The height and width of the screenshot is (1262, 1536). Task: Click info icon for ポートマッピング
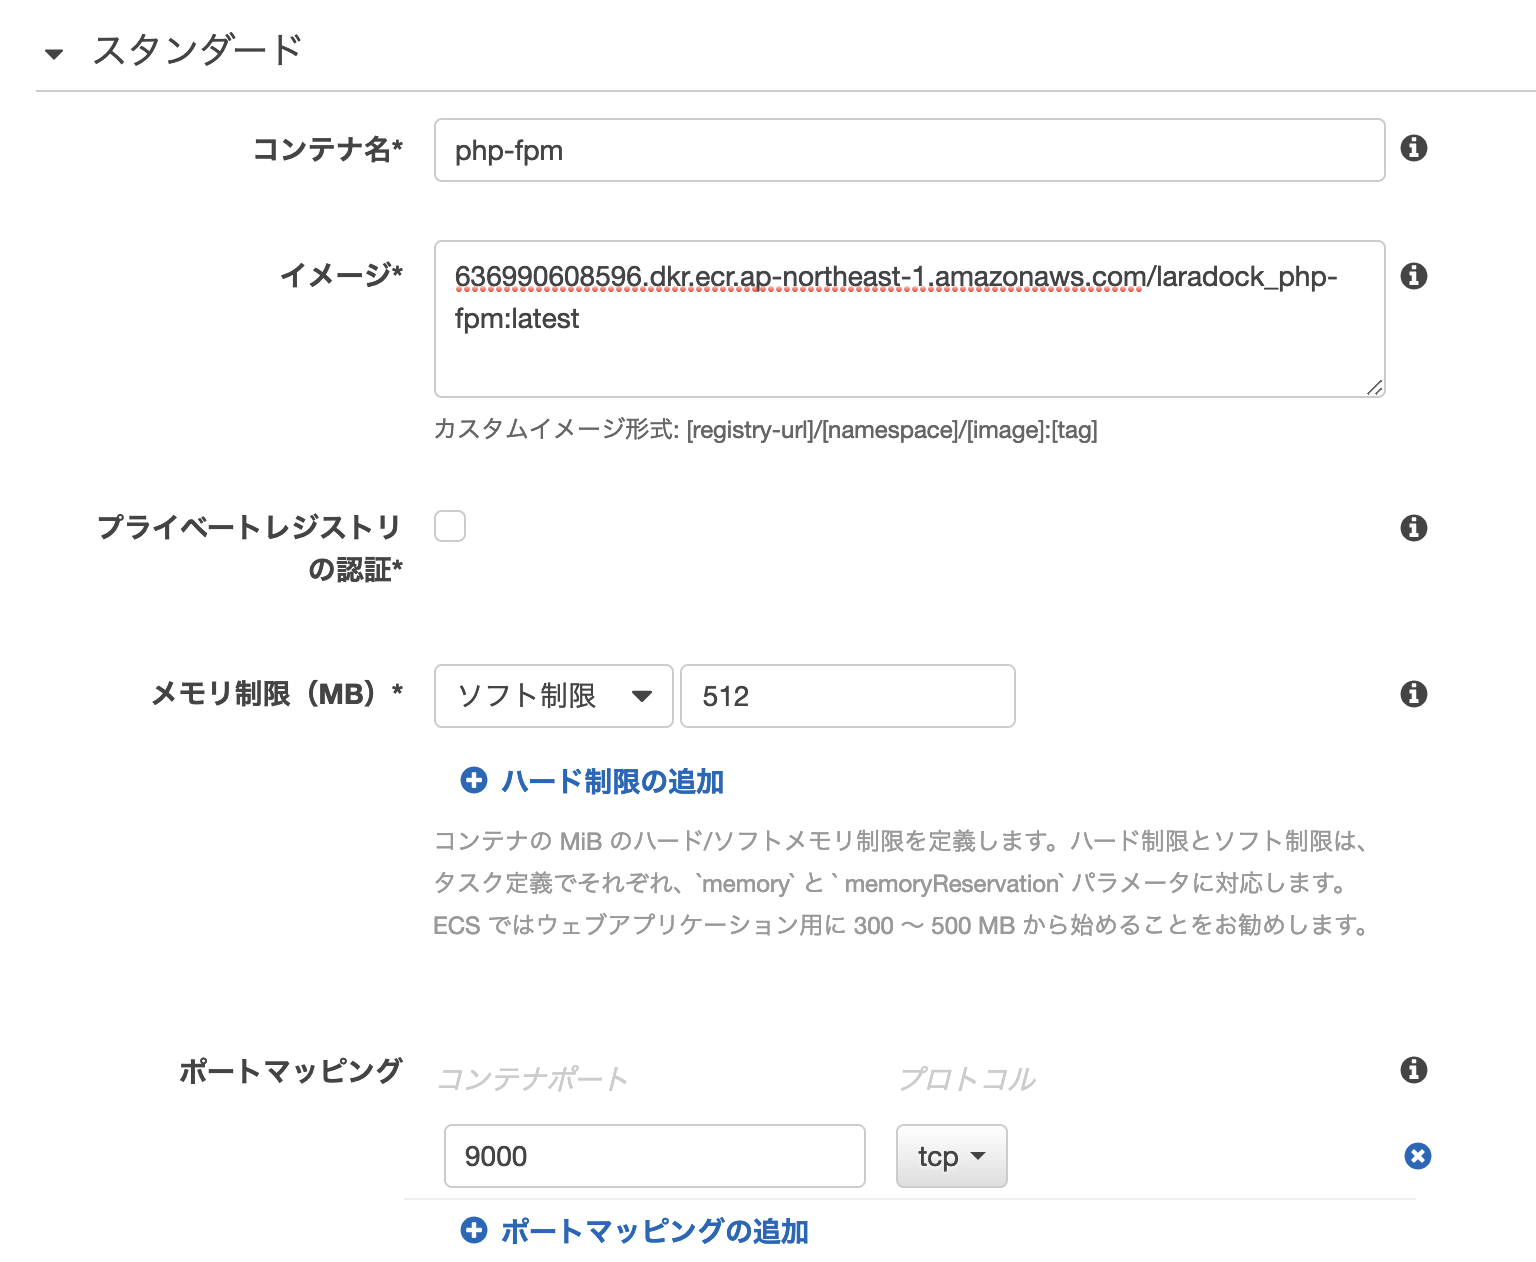click(1413, 1070)
